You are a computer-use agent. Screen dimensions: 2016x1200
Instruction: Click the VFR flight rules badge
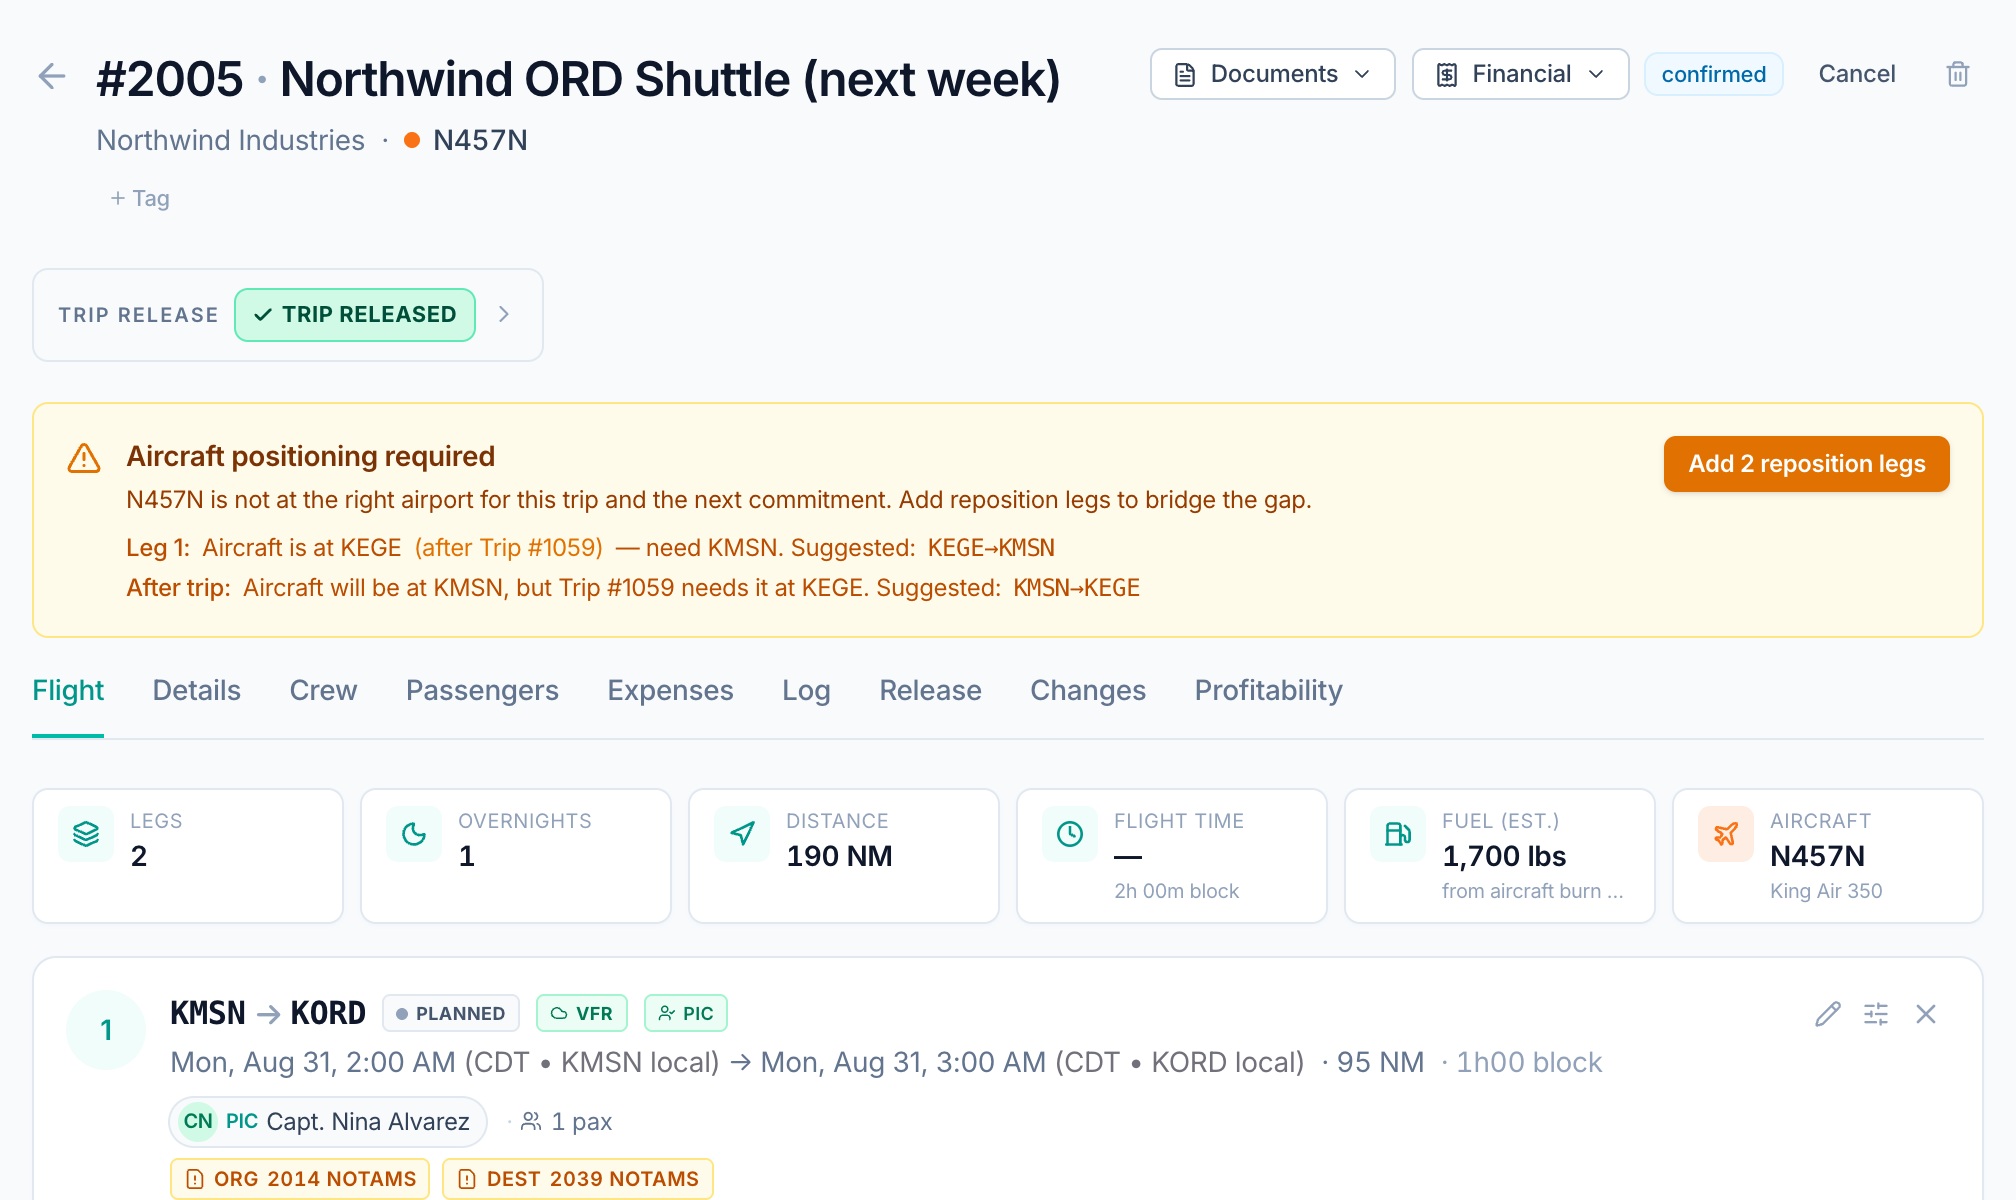582,1013
